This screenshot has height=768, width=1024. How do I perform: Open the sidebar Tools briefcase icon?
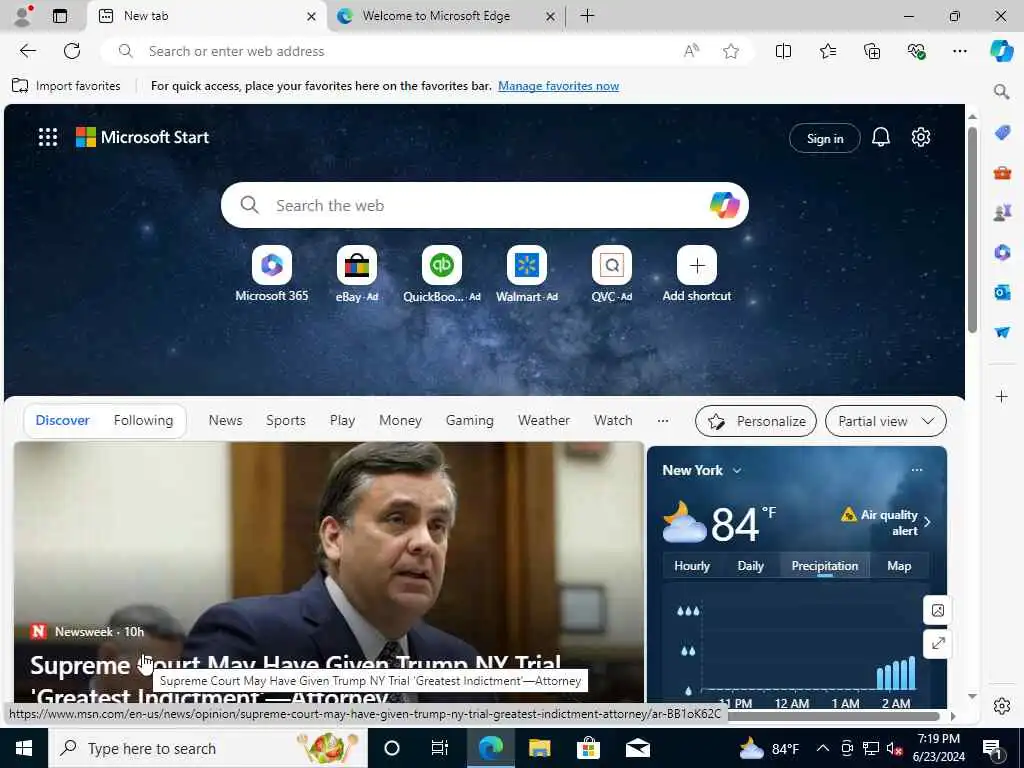click(x=1002, y=173)
